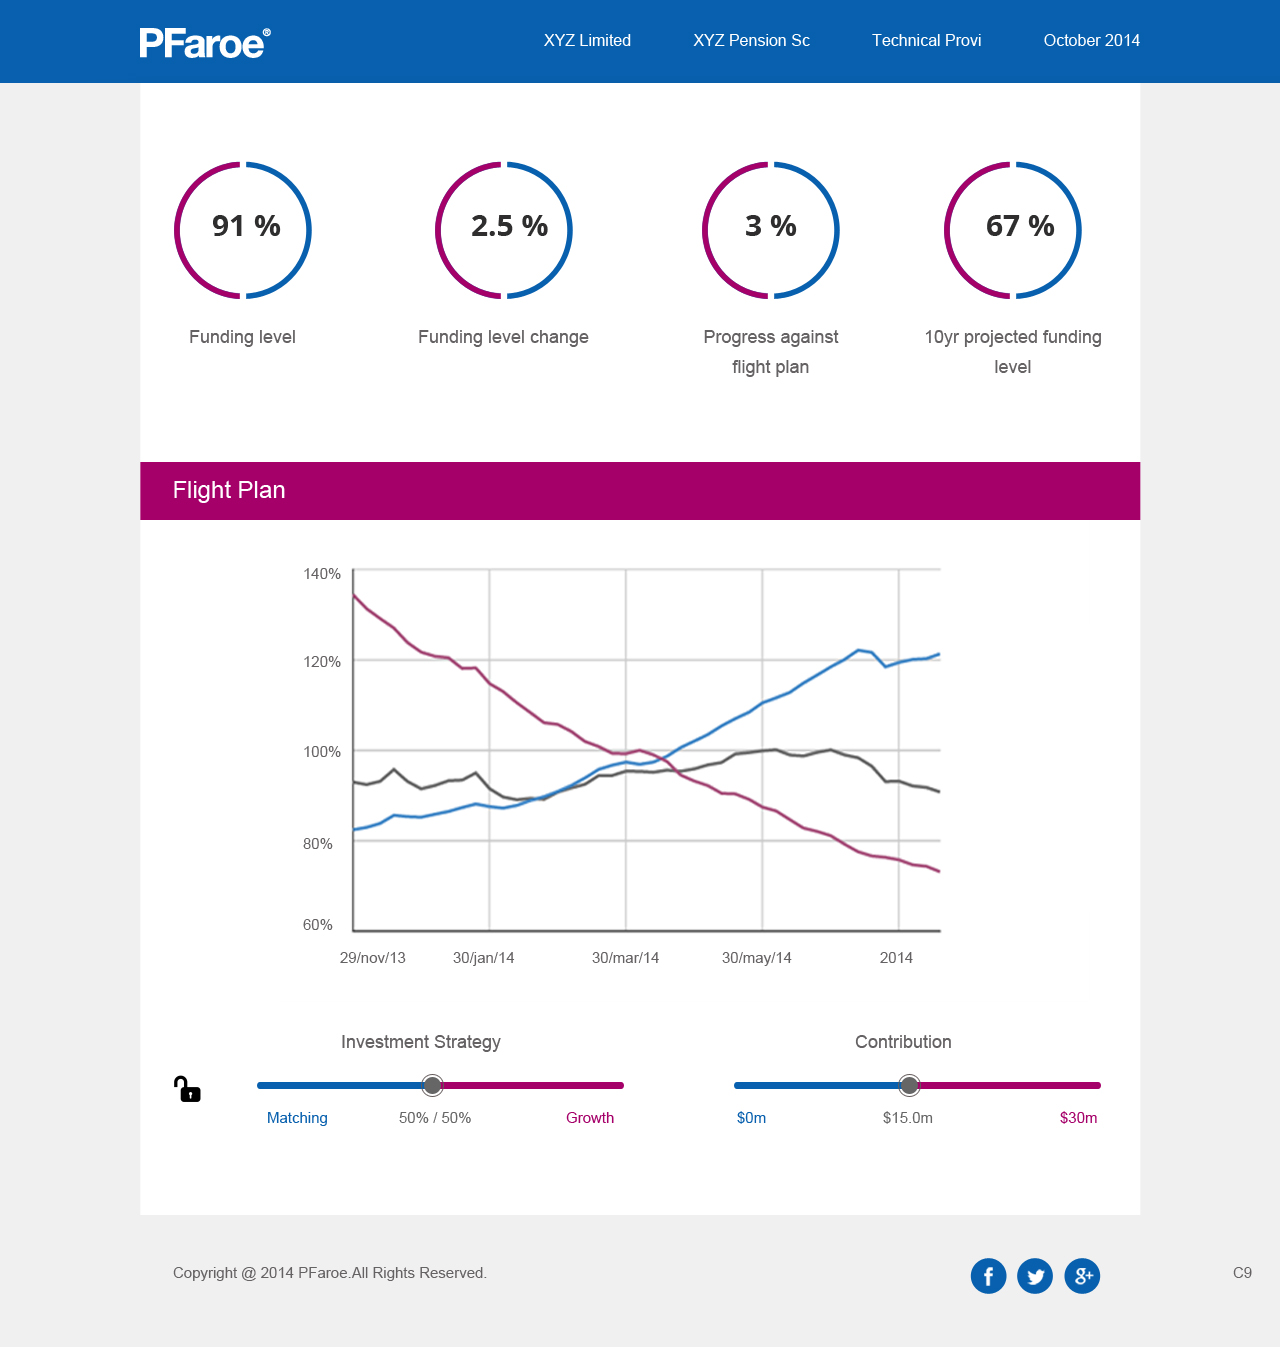Click the Funding level caption
The height and width of the screenshot is (1347, 1280).
242,337
